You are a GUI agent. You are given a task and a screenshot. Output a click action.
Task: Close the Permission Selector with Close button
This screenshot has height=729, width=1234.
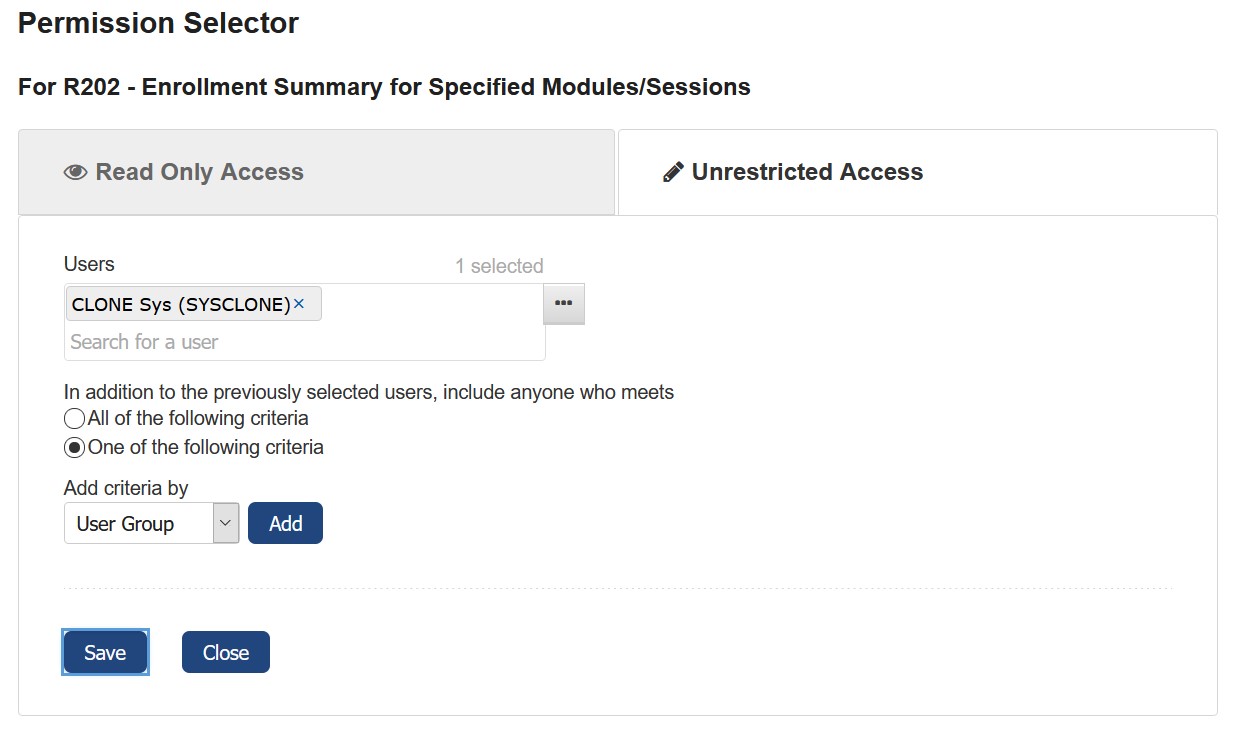[226, 652]
